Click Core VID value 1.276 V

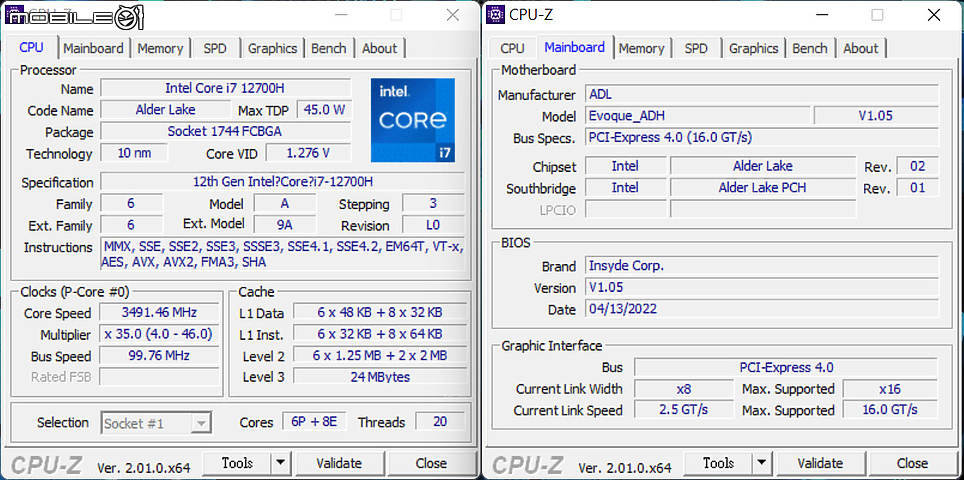click(x=309, y=153)
